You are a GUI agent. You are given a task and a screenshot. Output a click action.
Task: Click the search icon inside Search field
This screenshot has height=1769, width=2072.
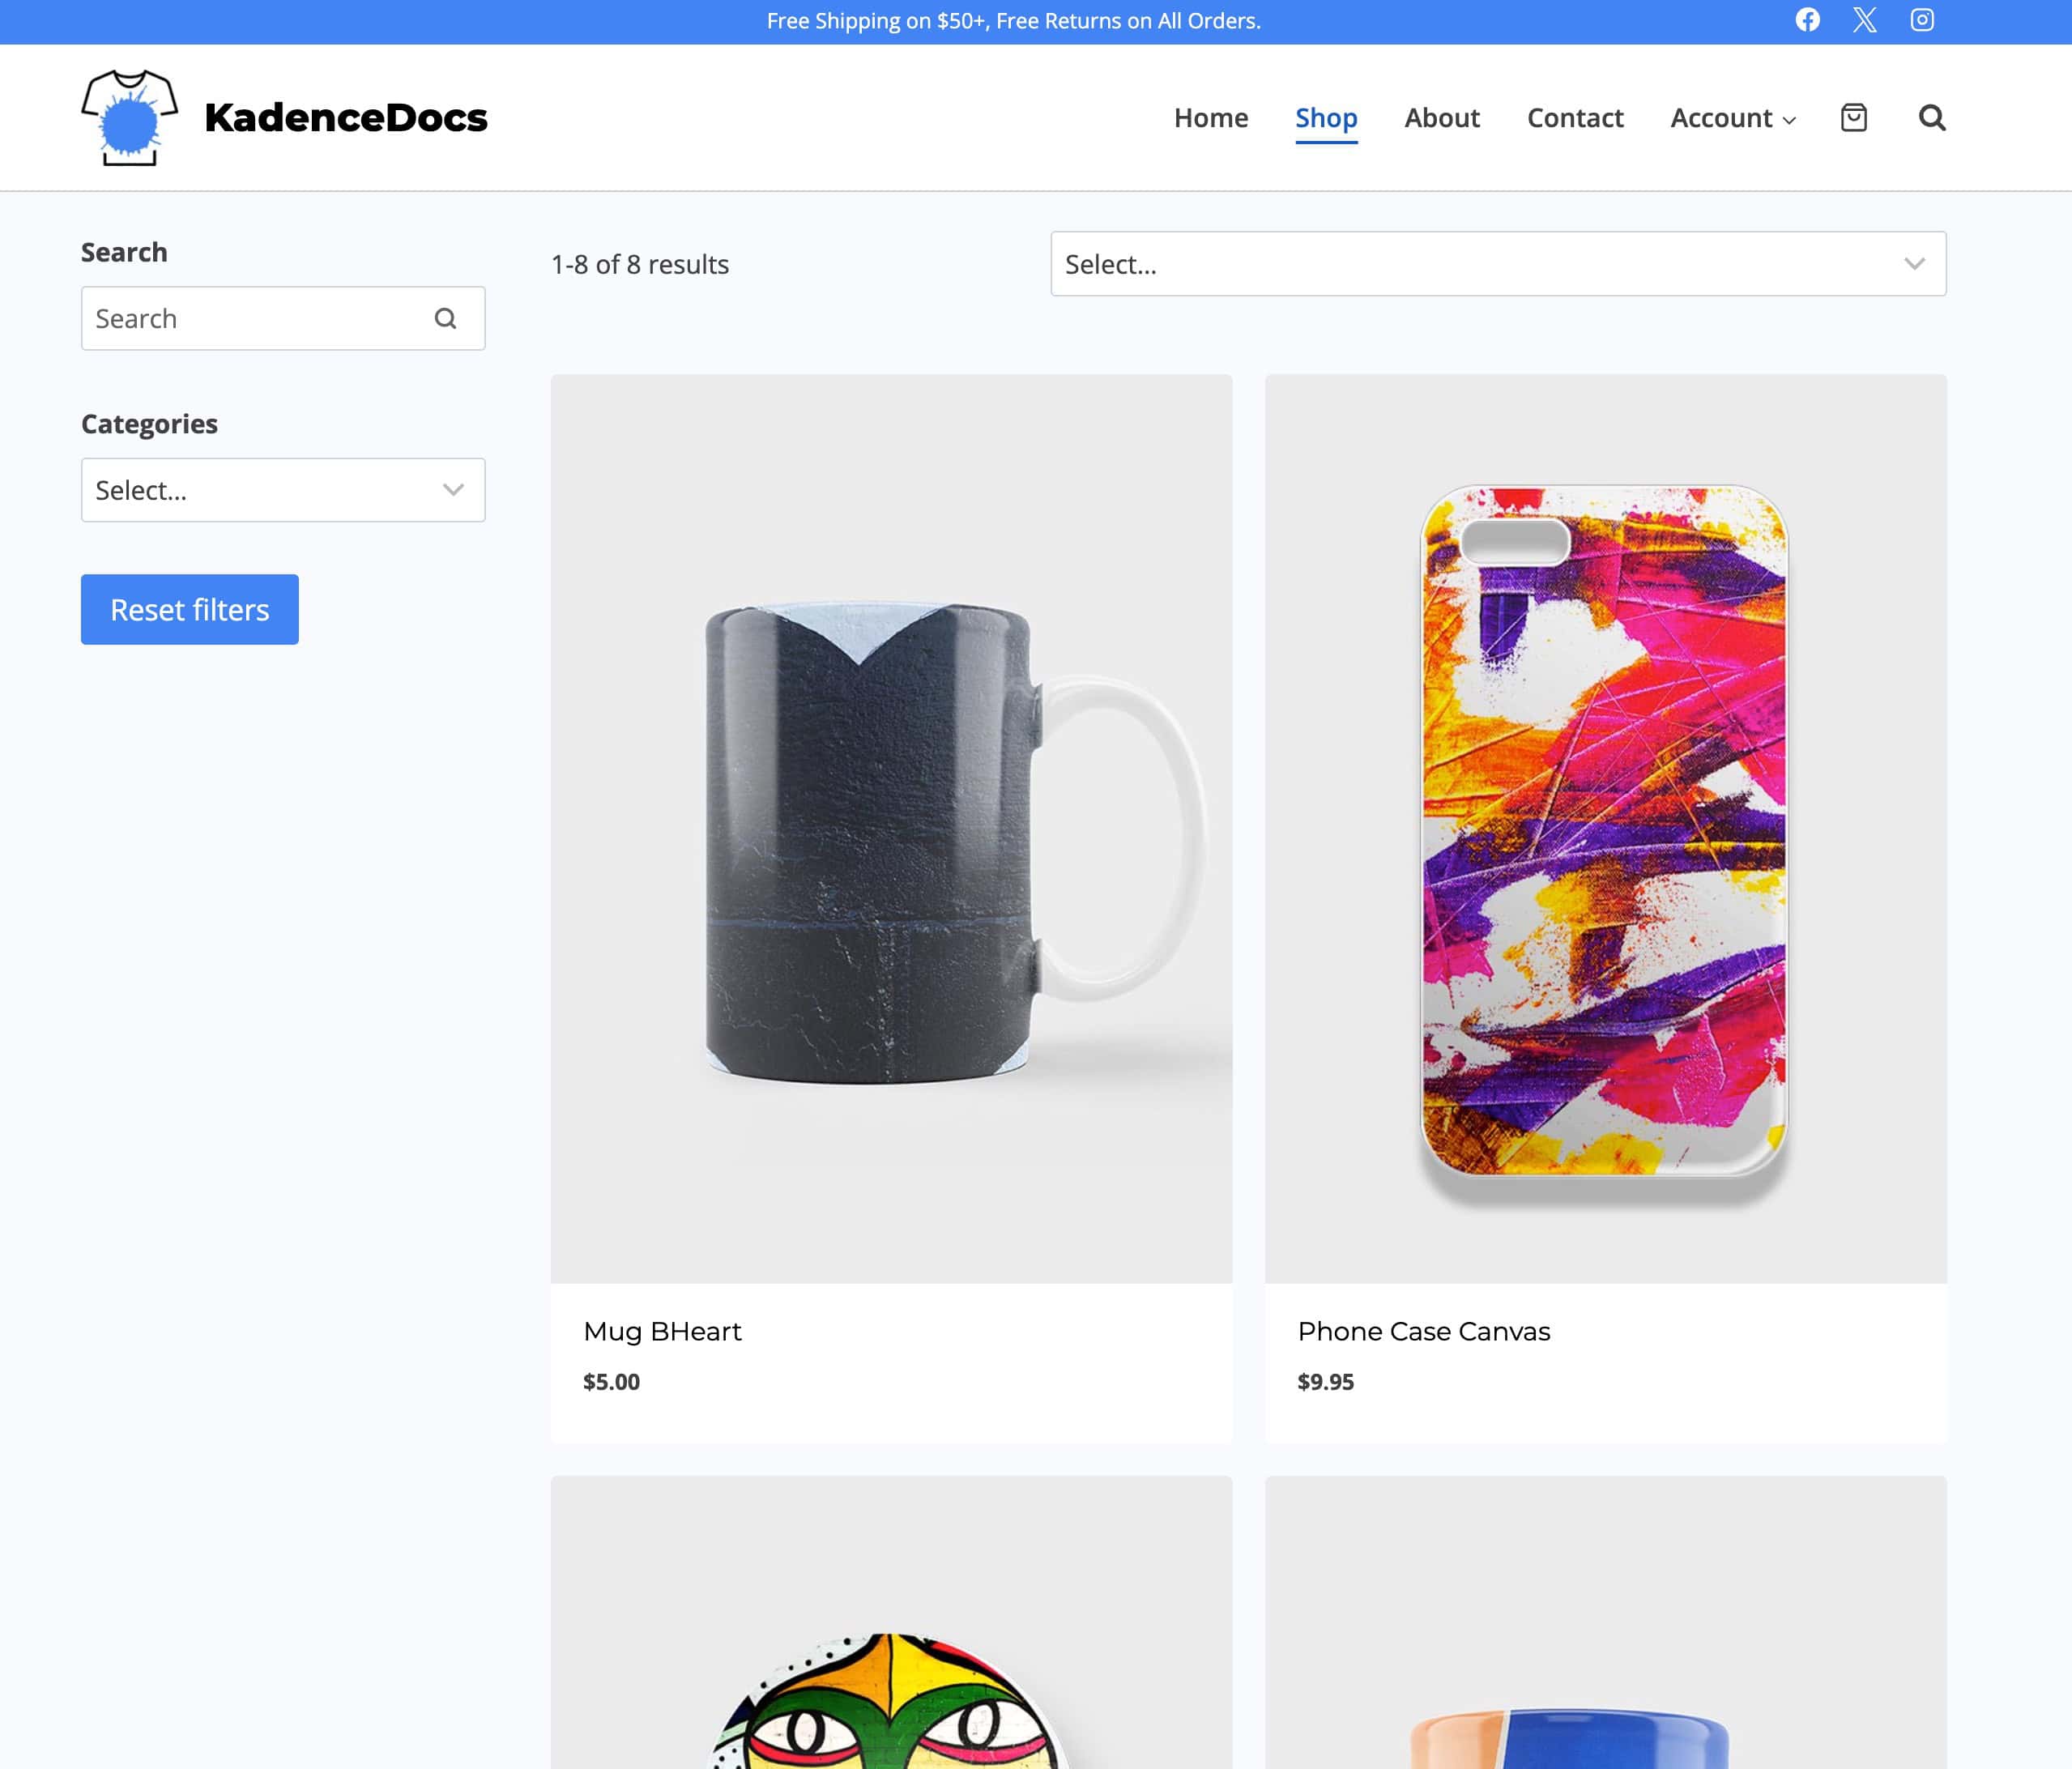(445, 318)
